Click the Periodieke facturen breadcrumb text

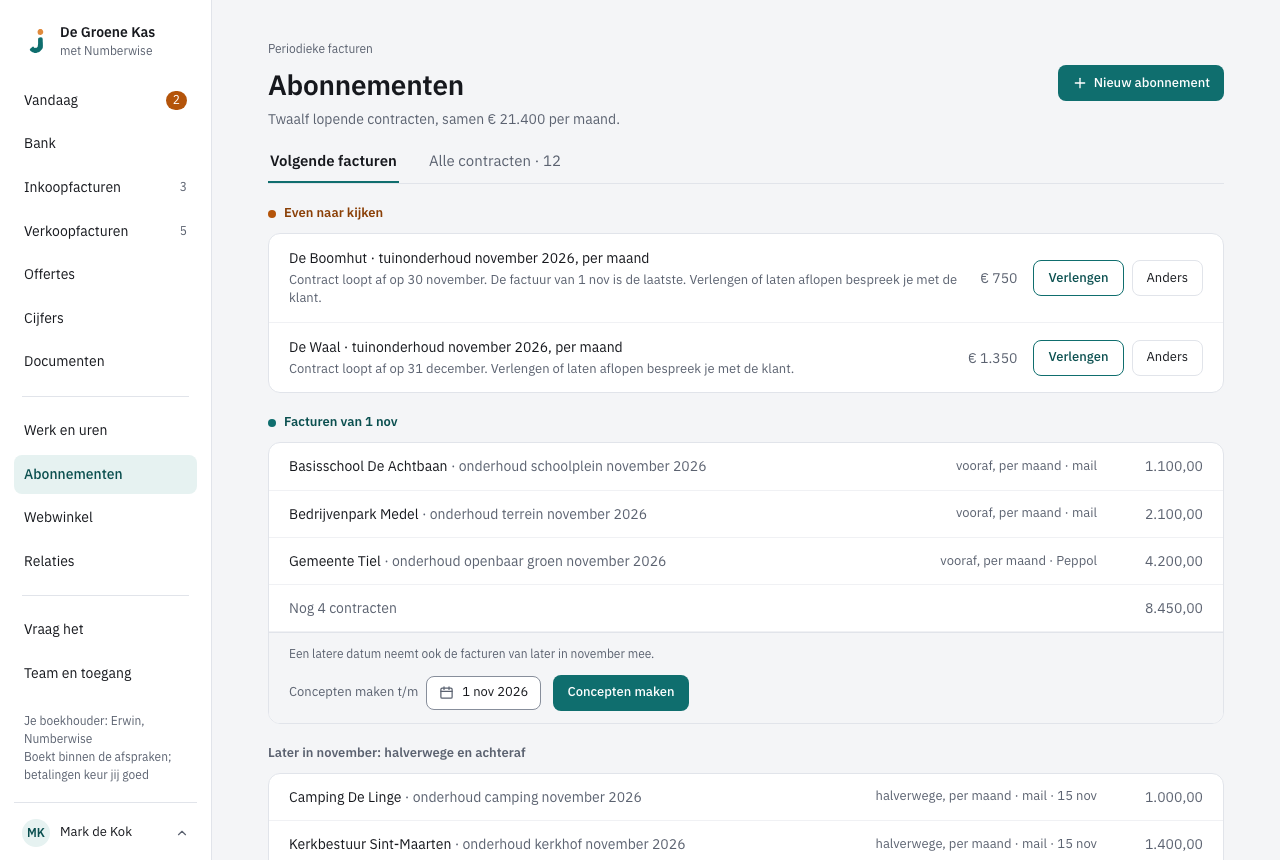click(320, 49)
